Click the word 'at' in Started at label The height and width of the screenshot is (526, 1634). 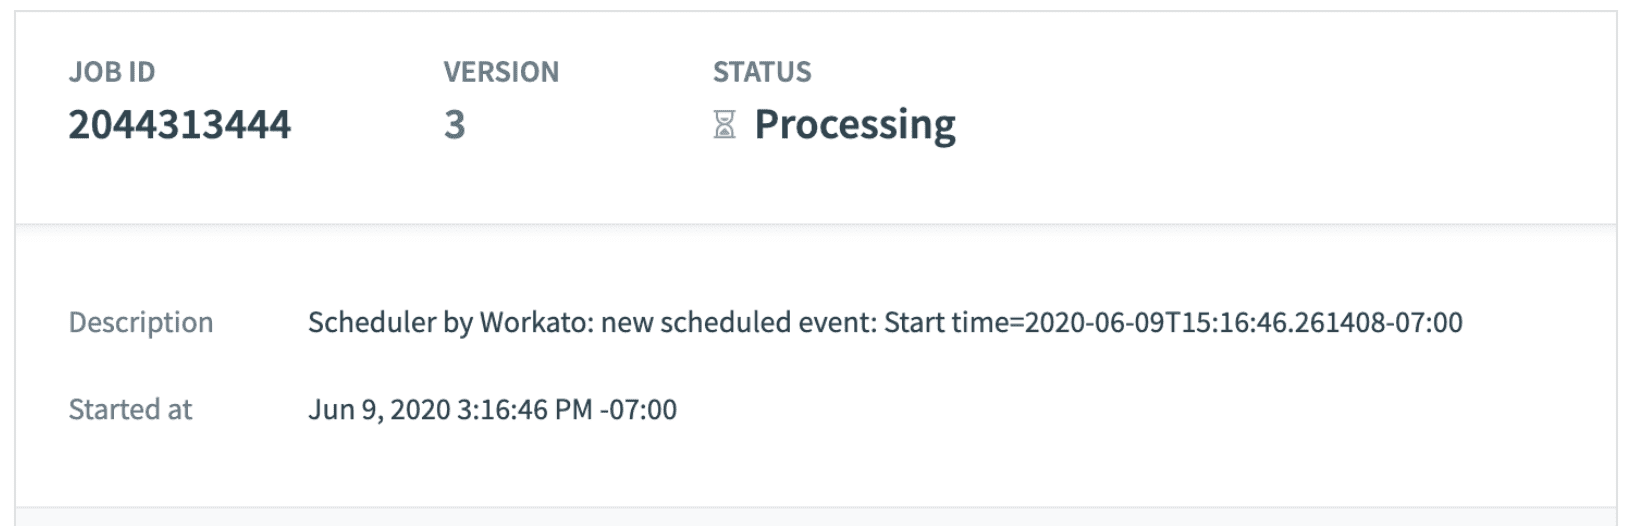coord(180,409)
